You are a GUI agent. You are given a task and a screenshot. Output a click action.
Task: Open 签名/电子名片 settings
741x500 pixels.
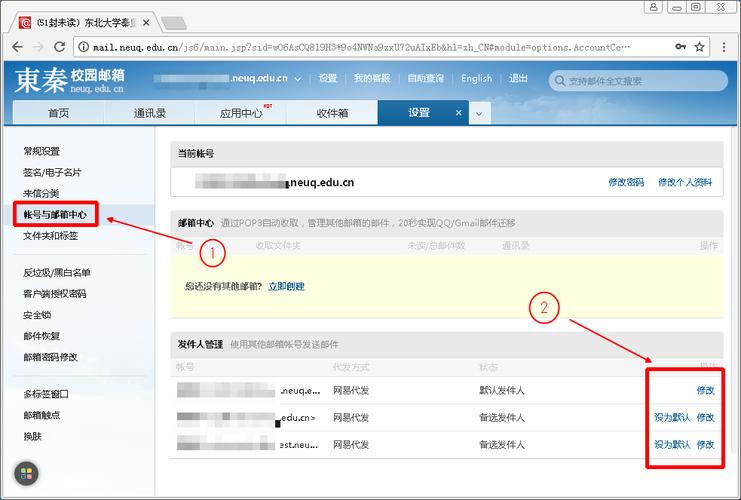(52, 172)
